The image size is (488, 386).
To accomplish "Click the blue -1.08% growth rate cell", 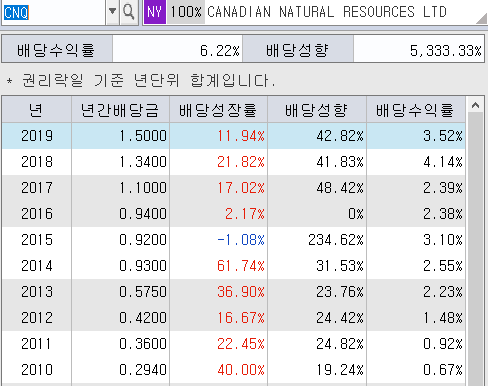I will coord(218,240).
